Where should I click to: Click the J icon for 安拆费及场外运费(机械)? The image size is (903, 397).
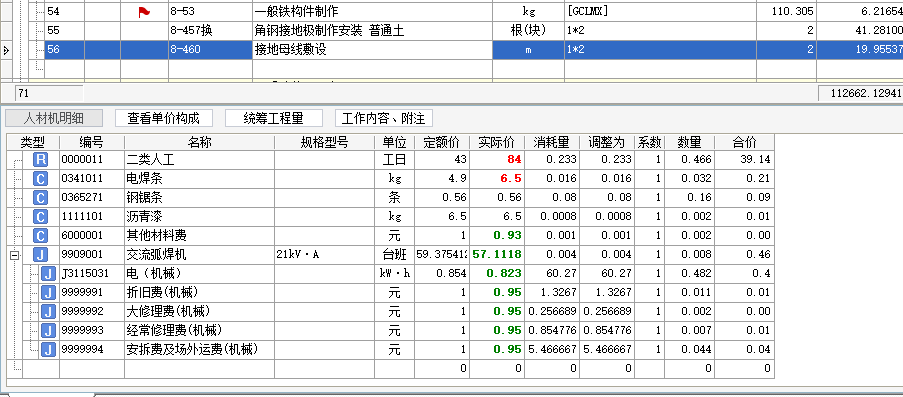point(48,349)
